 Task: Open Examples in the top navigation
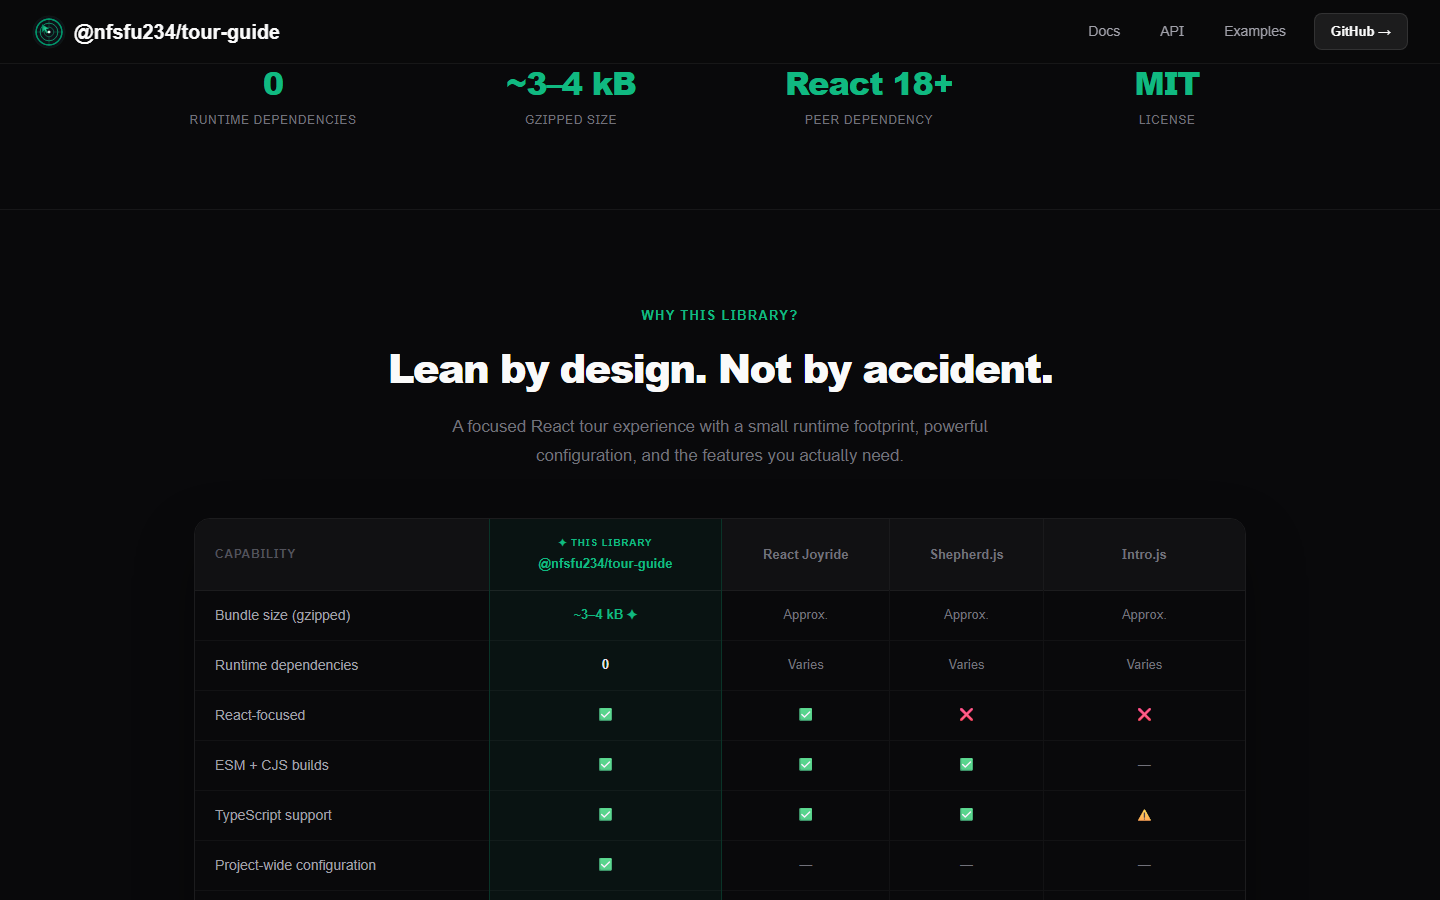click(x=1255, y=31)
